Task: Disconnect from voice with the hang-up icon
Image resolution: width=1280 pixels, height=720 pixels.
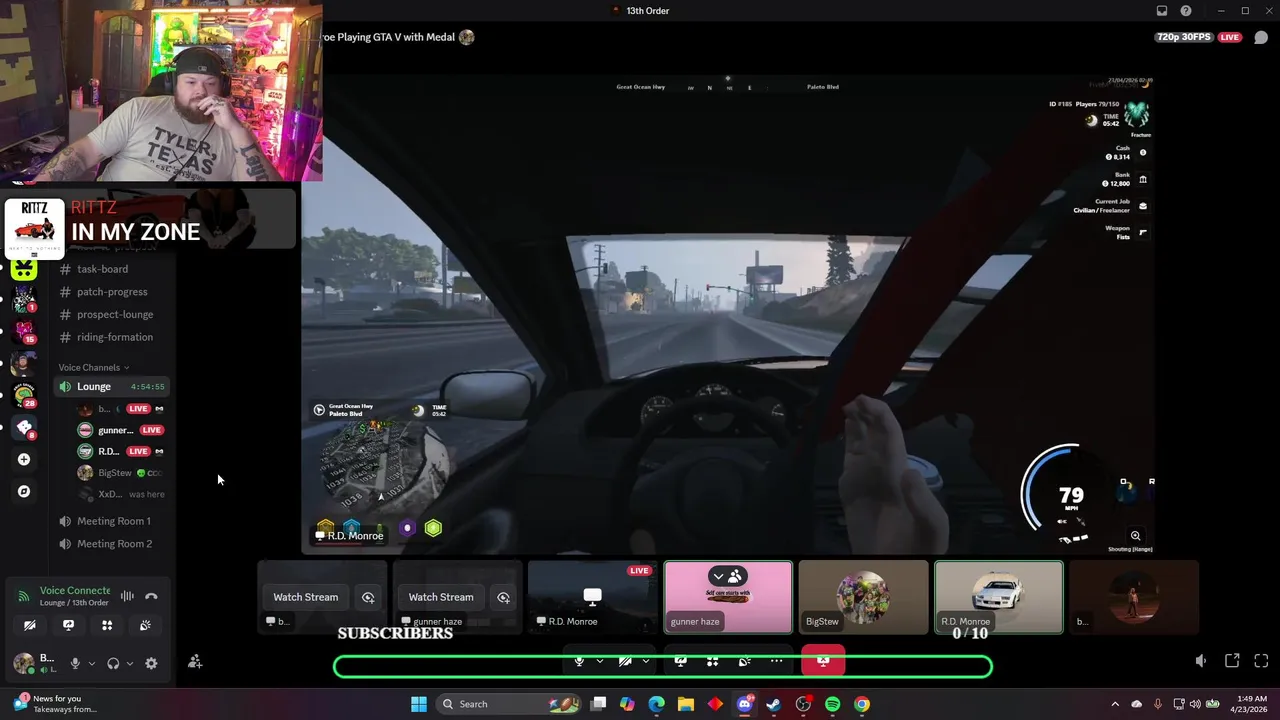Action: (151, 596)
